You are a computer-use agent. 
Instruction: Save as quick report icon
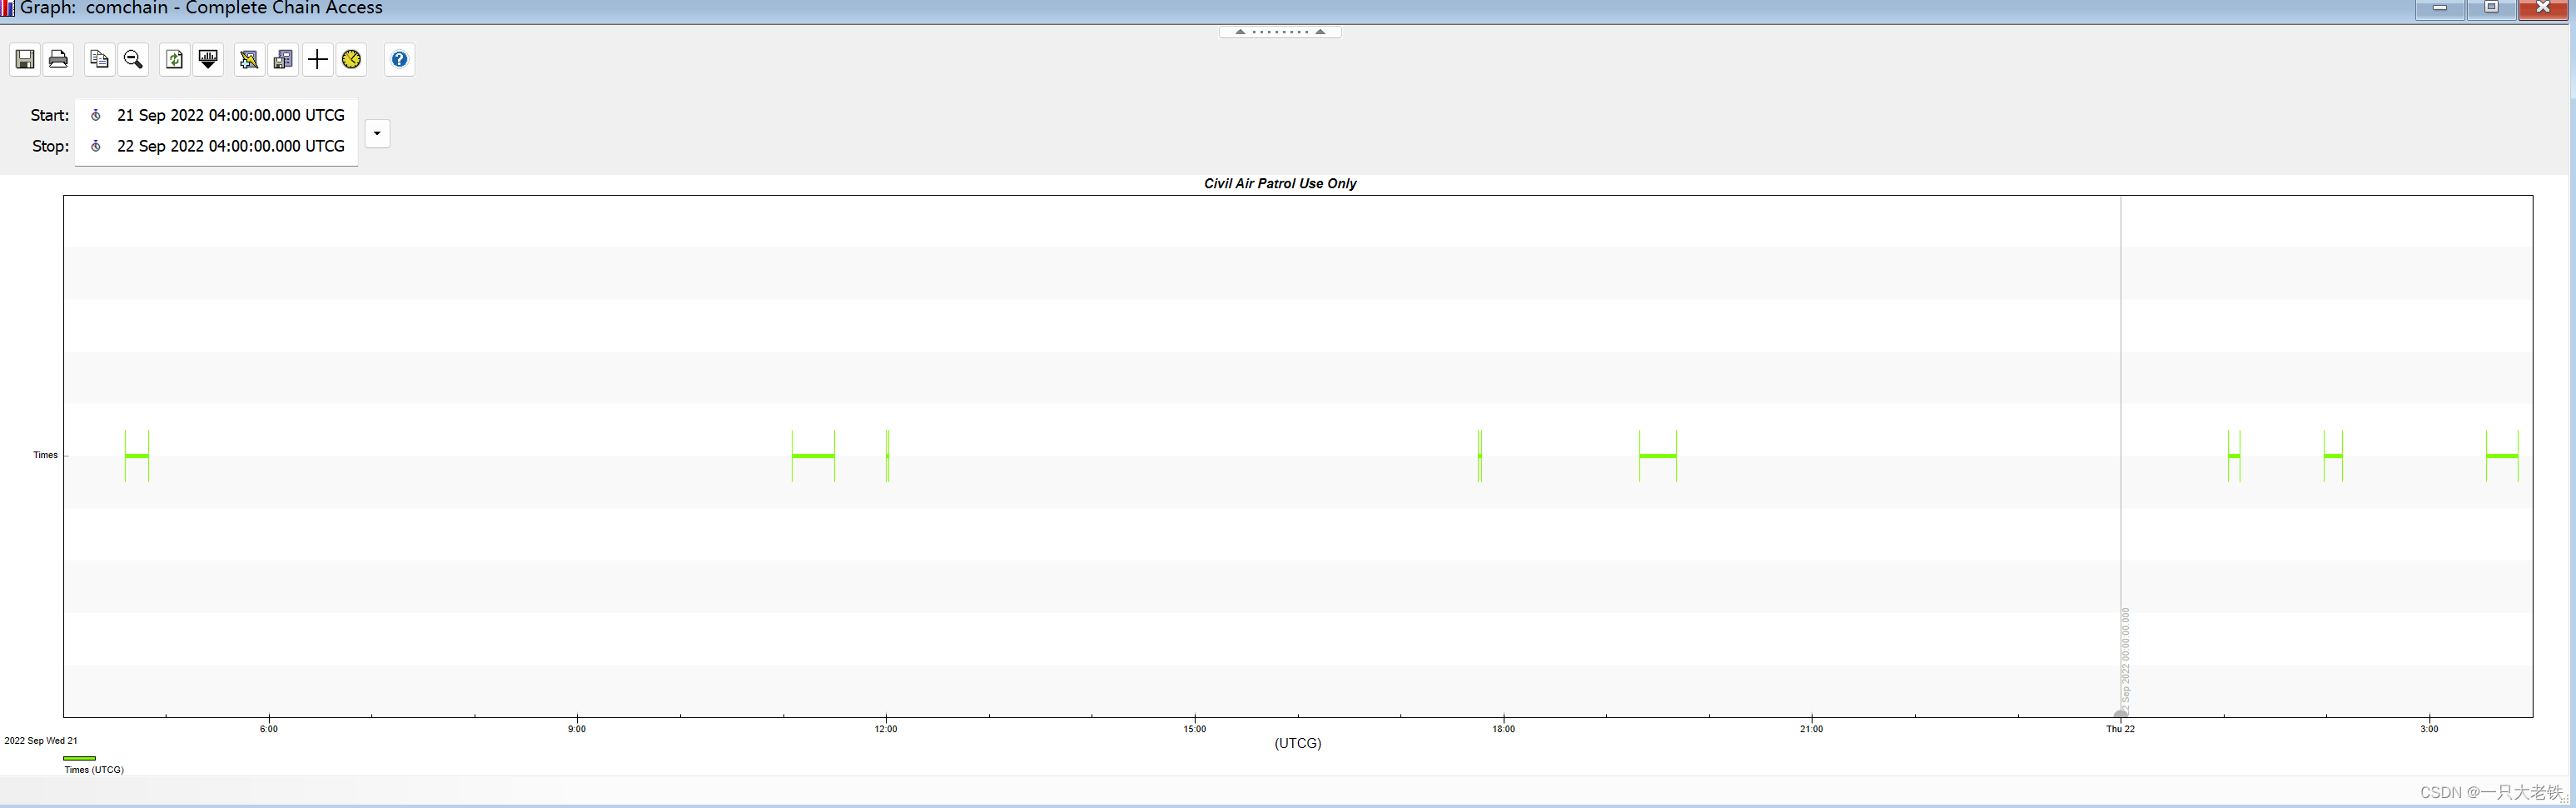point(283,60)
